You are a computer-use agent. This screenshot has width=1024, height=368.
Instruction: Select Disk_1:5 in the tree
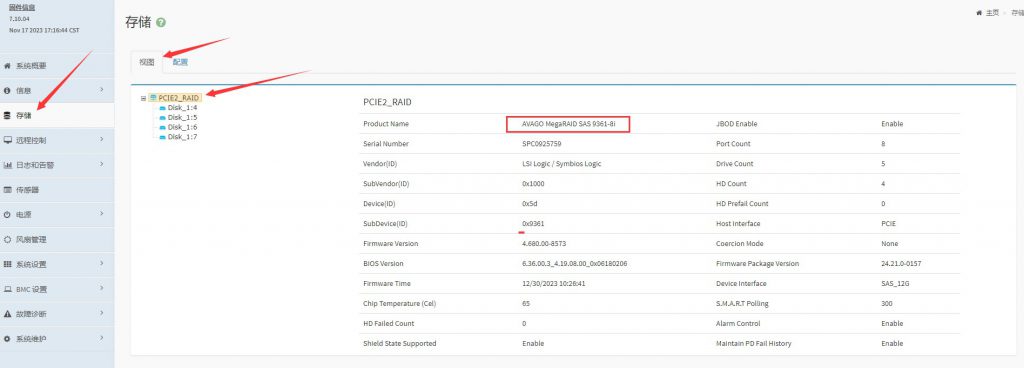point(182,117)
